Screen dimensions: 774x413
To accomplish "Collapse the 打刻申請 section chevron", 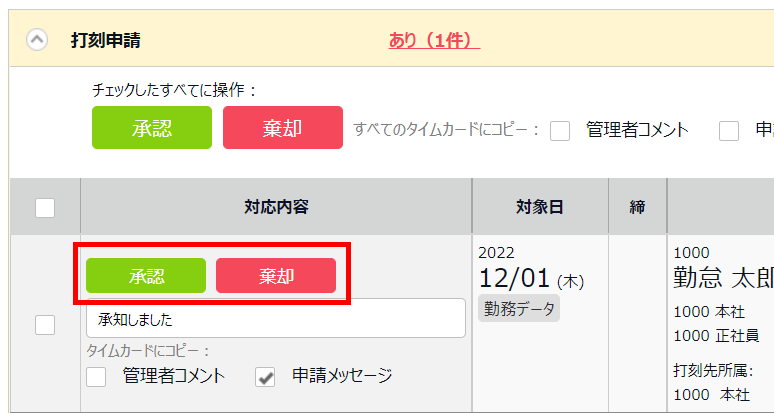I will click(x=37, y=40).
